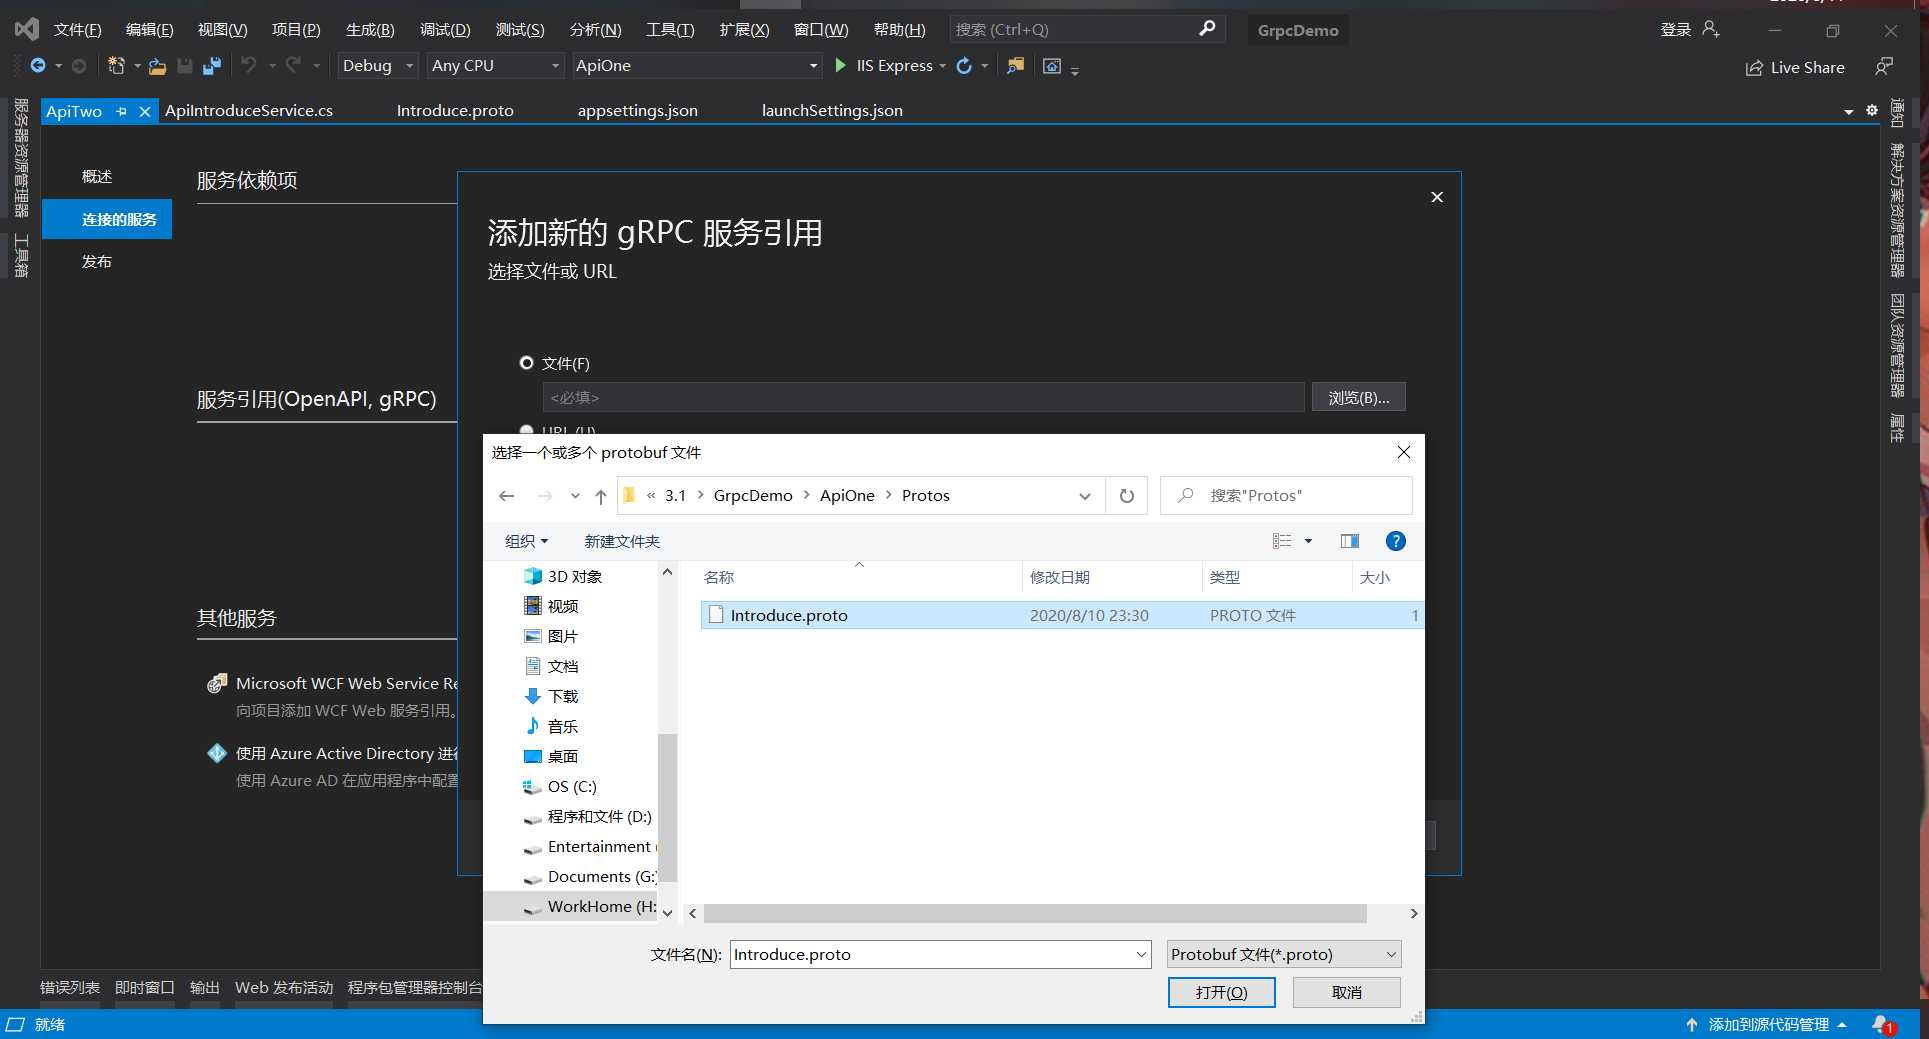
Task: Switch to ApiIntroduceService.cs tab
Action: pyautogui.click(x=249, y=111)
